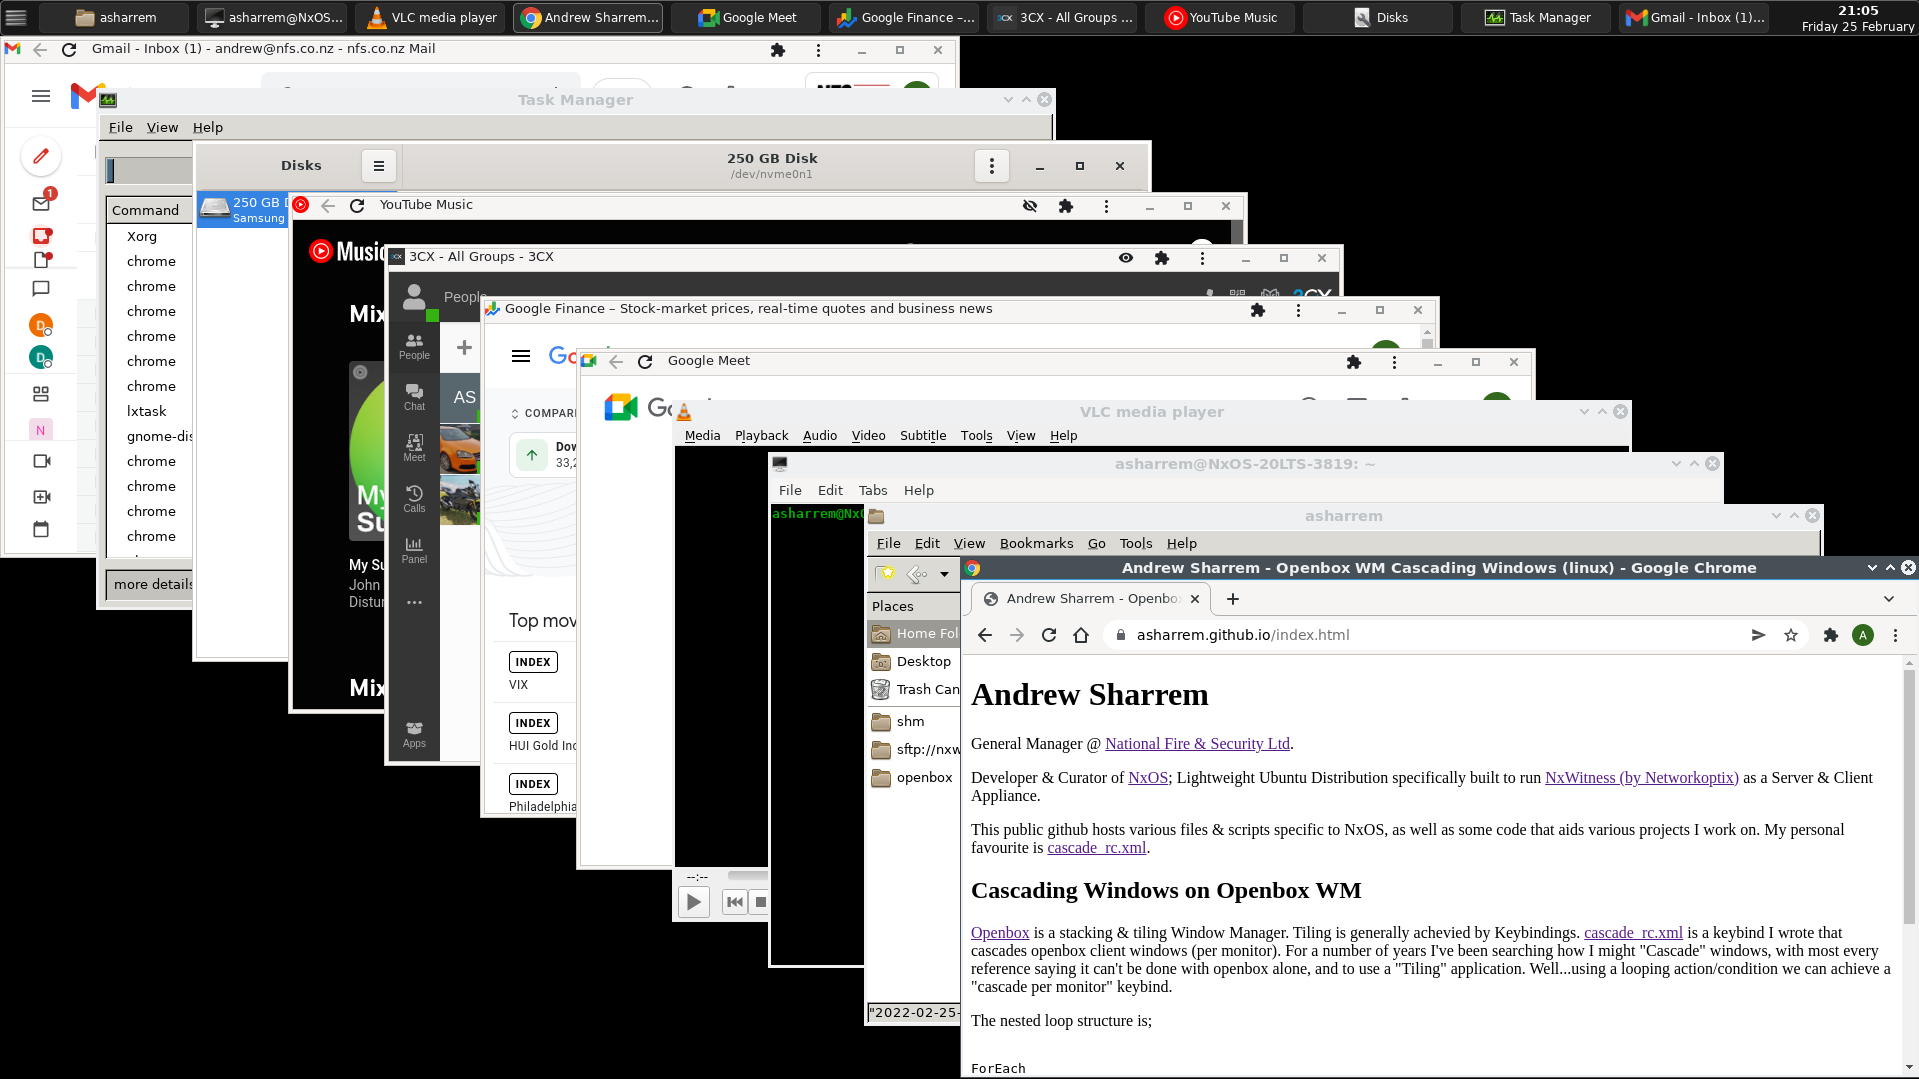
Task: Open history dropdown arrow in file manager toolbar
Action: (x=944, y=574)
